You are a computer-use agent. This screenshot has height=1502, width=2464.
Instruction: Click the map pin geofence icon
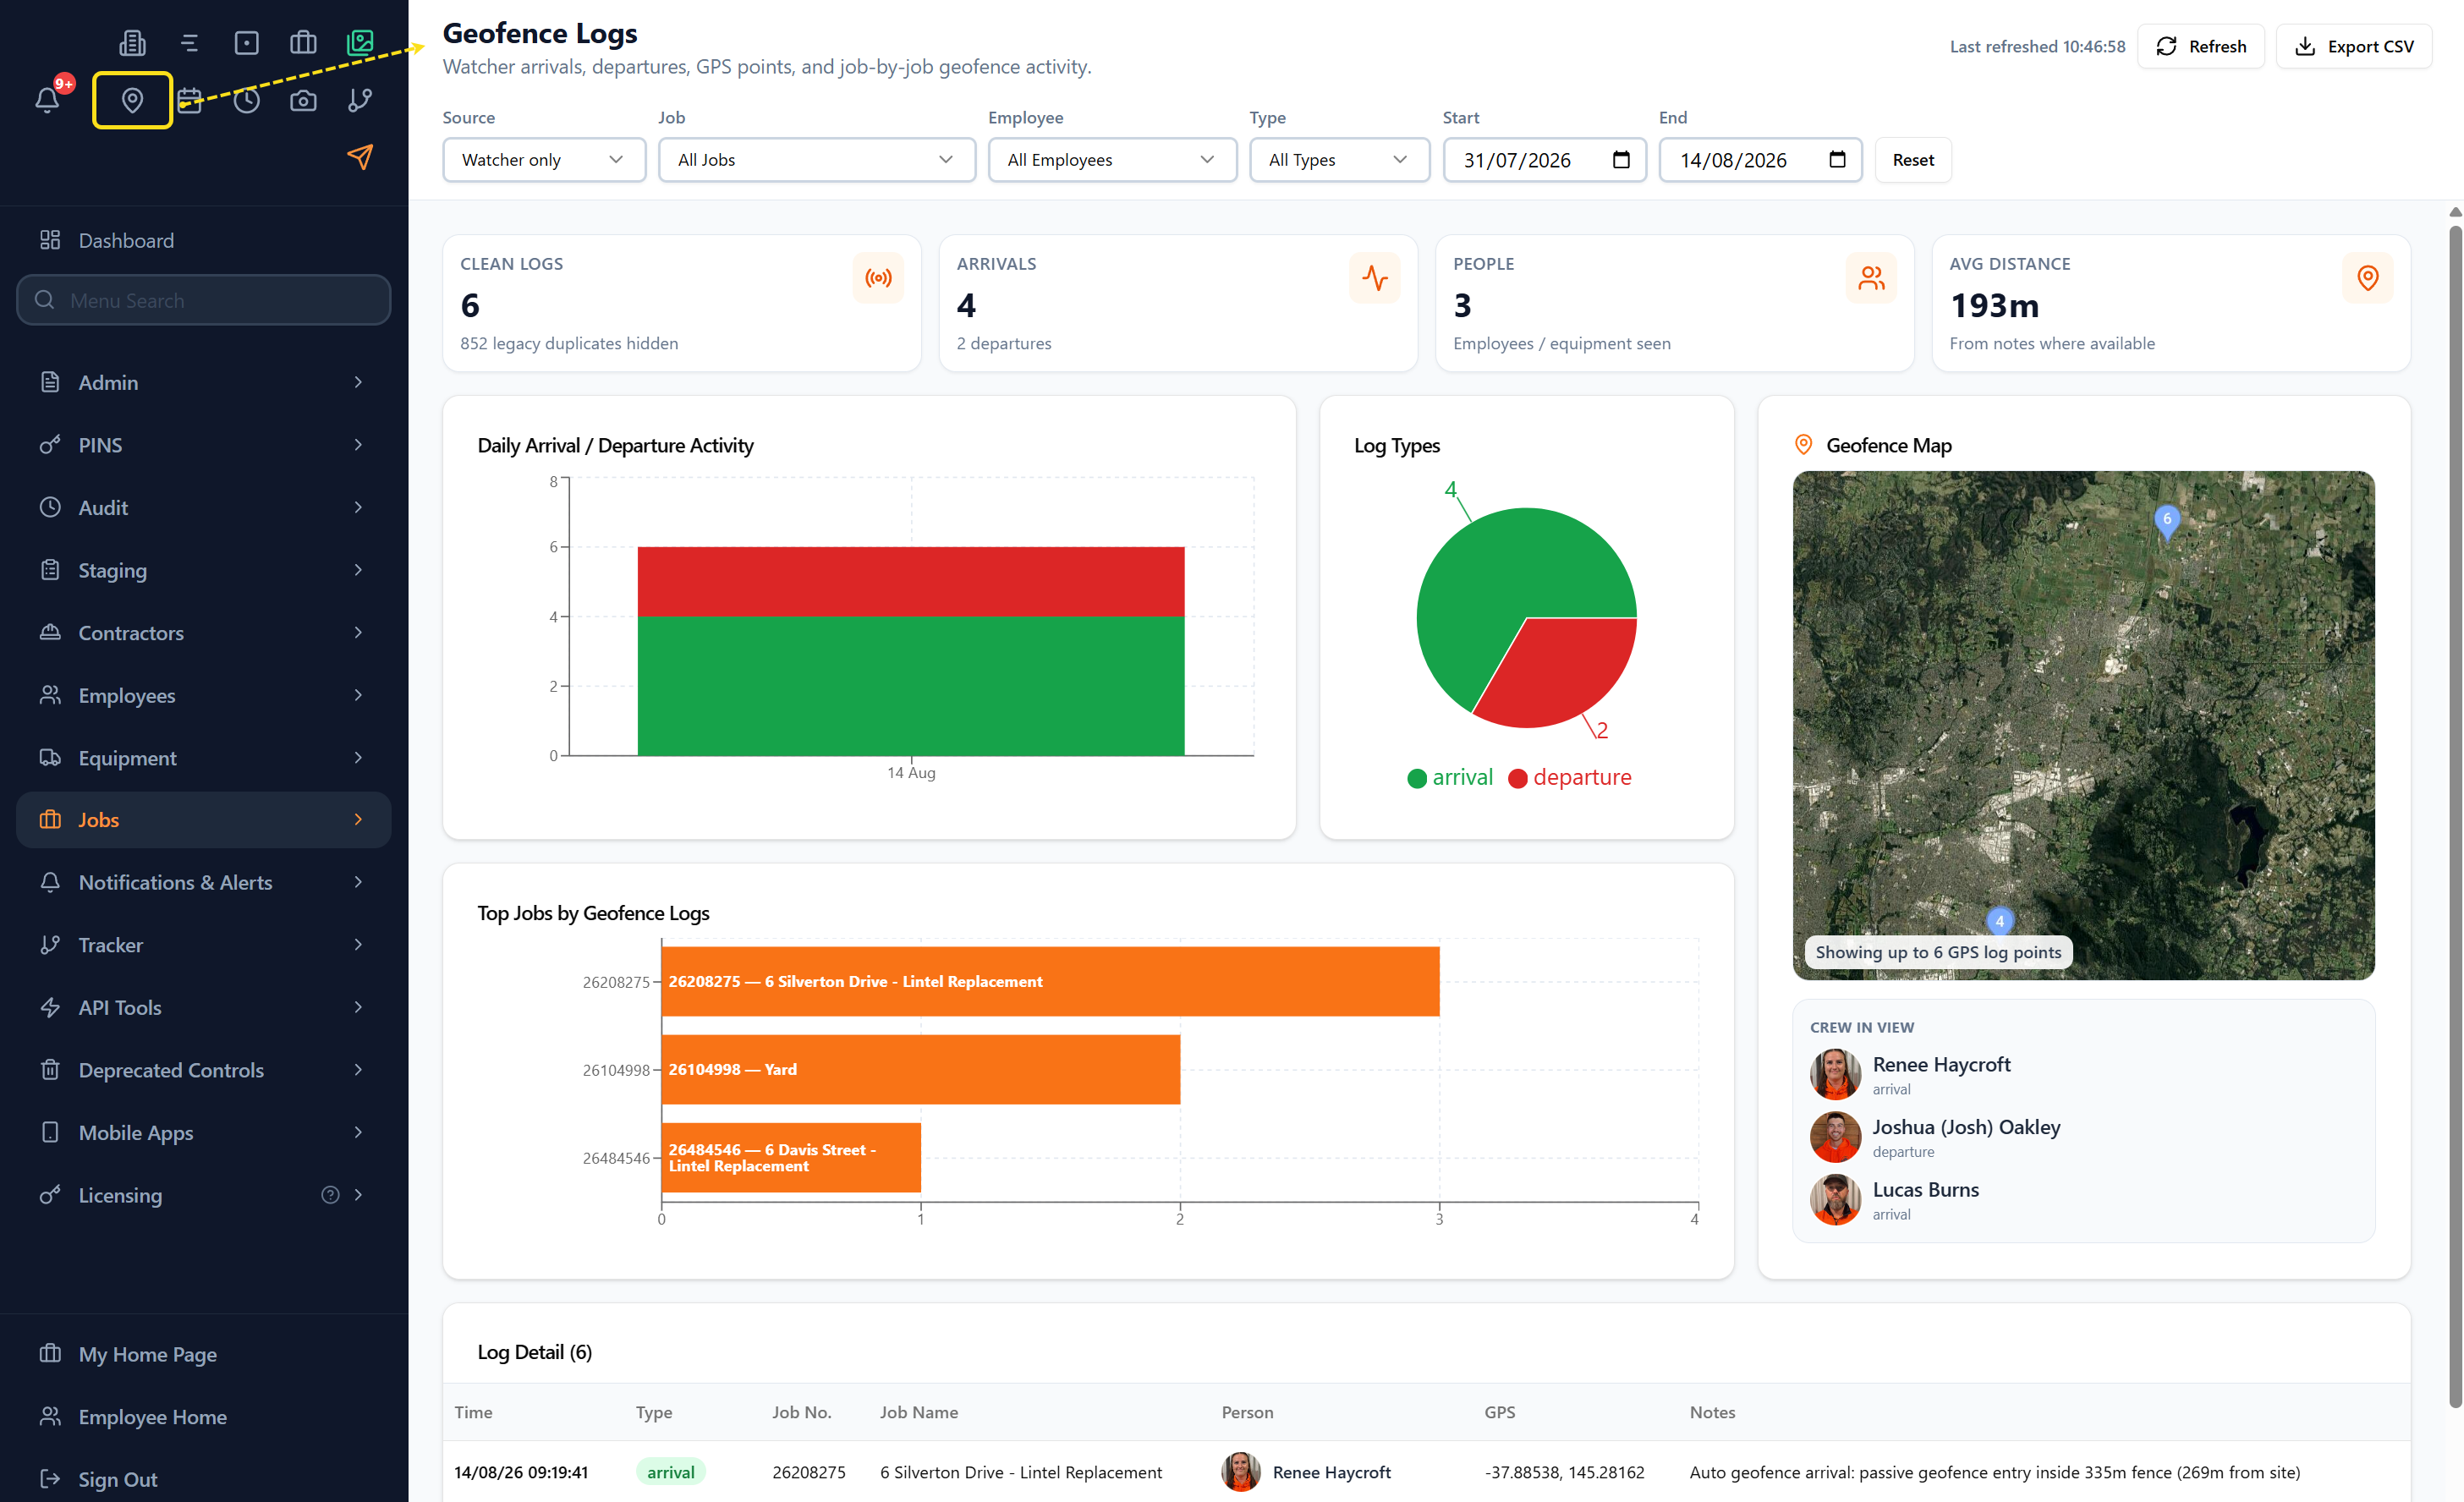point(132,100)
